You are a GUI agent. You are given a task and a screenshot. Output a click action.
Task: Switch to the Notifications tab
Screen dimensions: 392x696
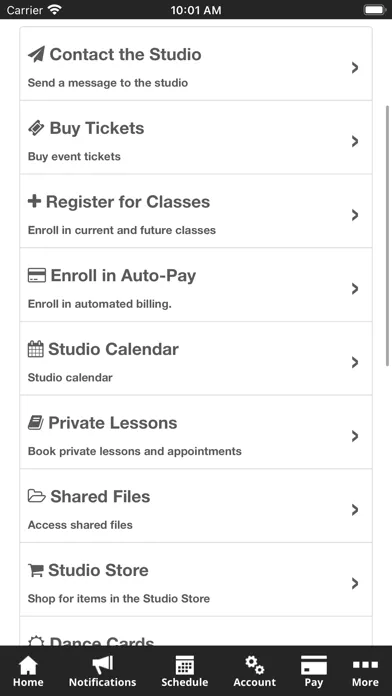(103, 671)
